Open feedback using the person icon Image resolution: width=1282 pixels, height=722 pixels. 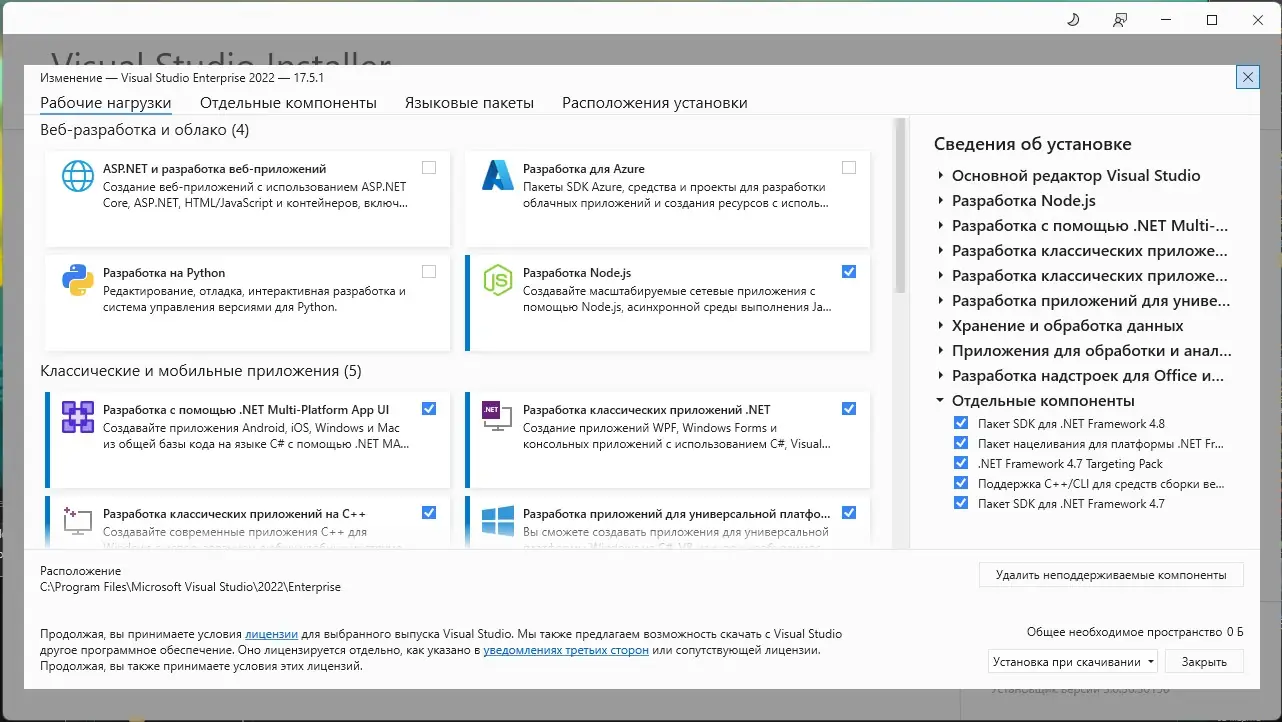point(1119,19)
